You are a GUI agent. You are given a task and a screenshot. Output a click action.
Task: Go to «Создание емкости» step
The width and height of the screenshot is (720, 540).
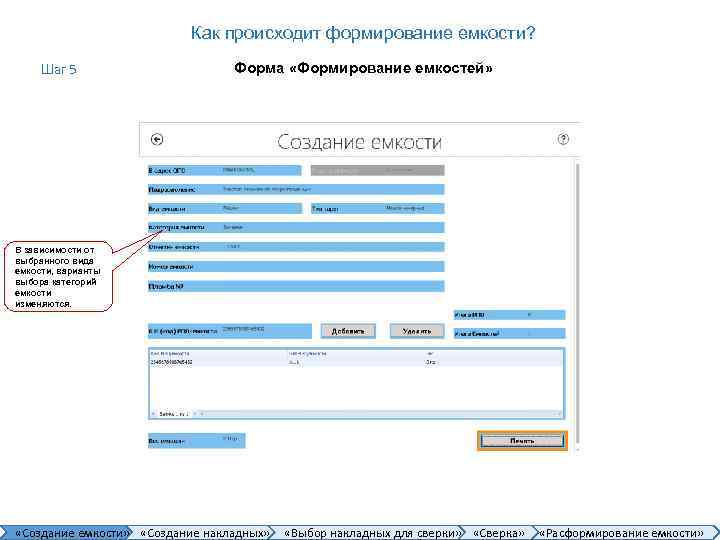click(x=66, y=533)
